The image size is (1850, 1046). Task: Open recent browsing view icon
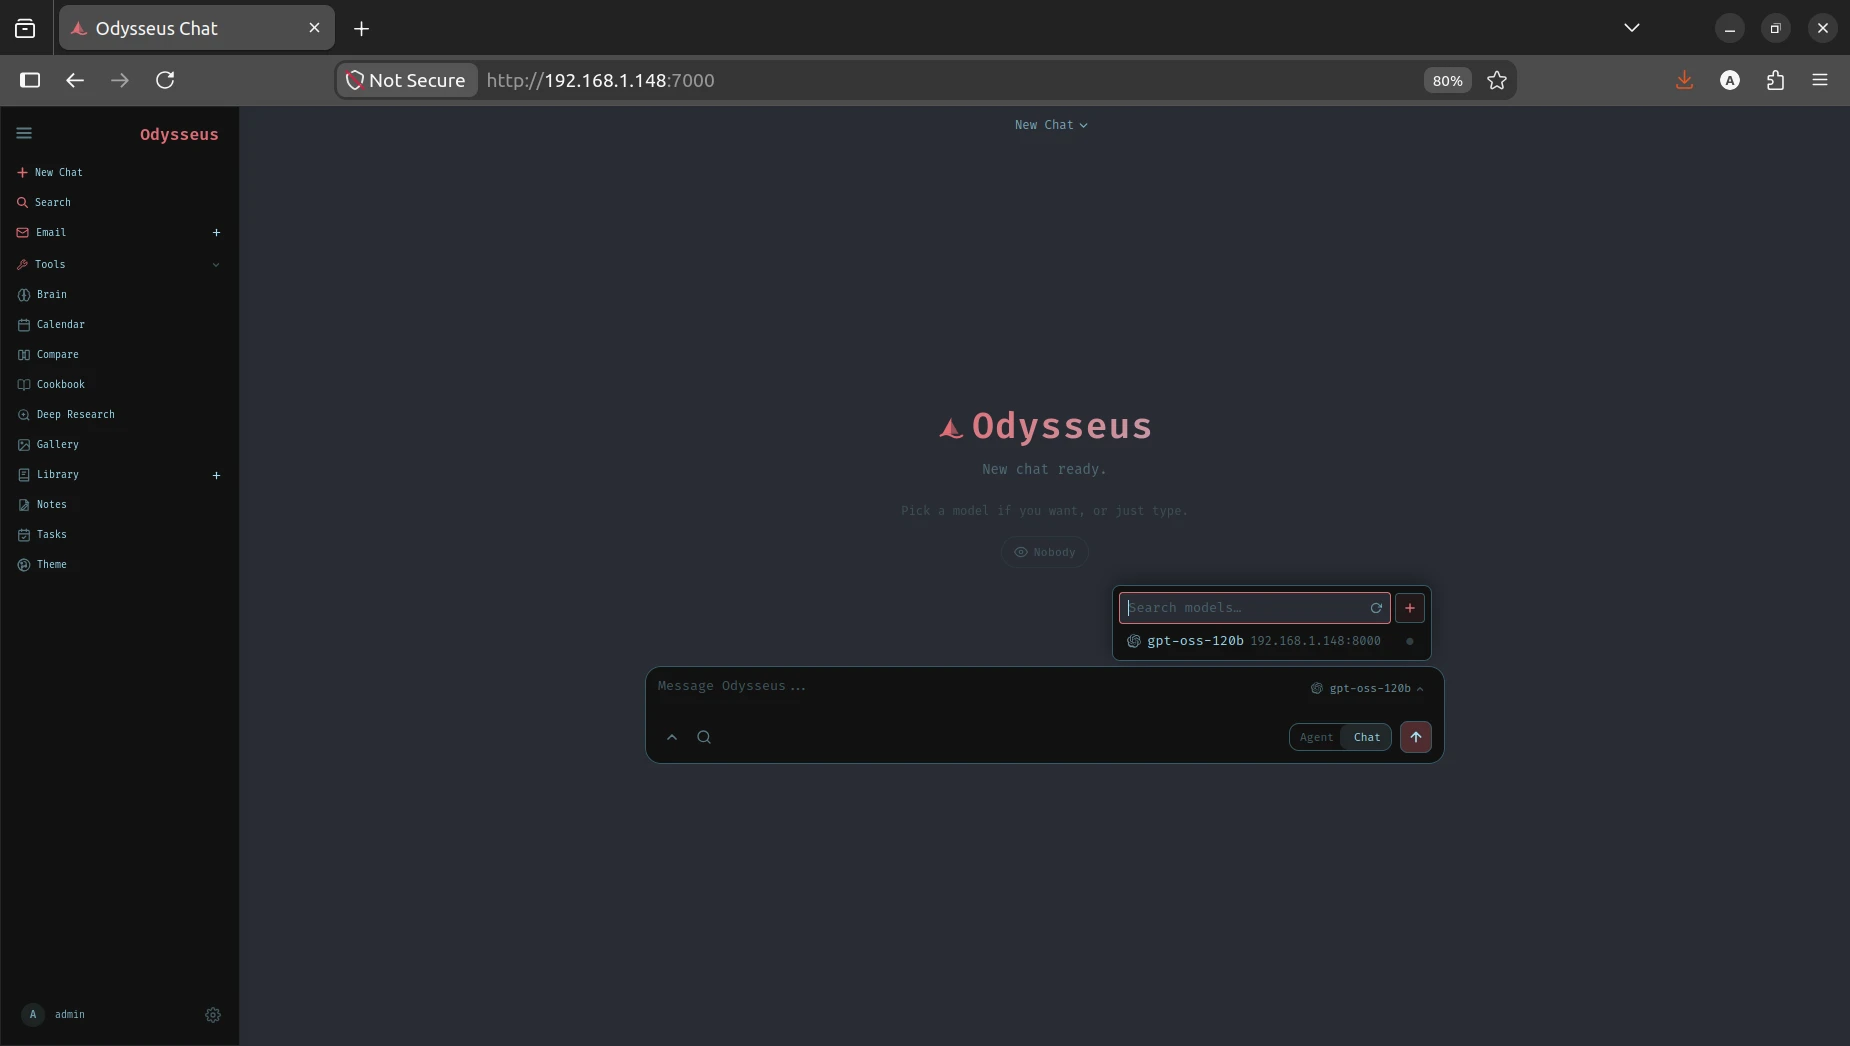tap(25, 29)
